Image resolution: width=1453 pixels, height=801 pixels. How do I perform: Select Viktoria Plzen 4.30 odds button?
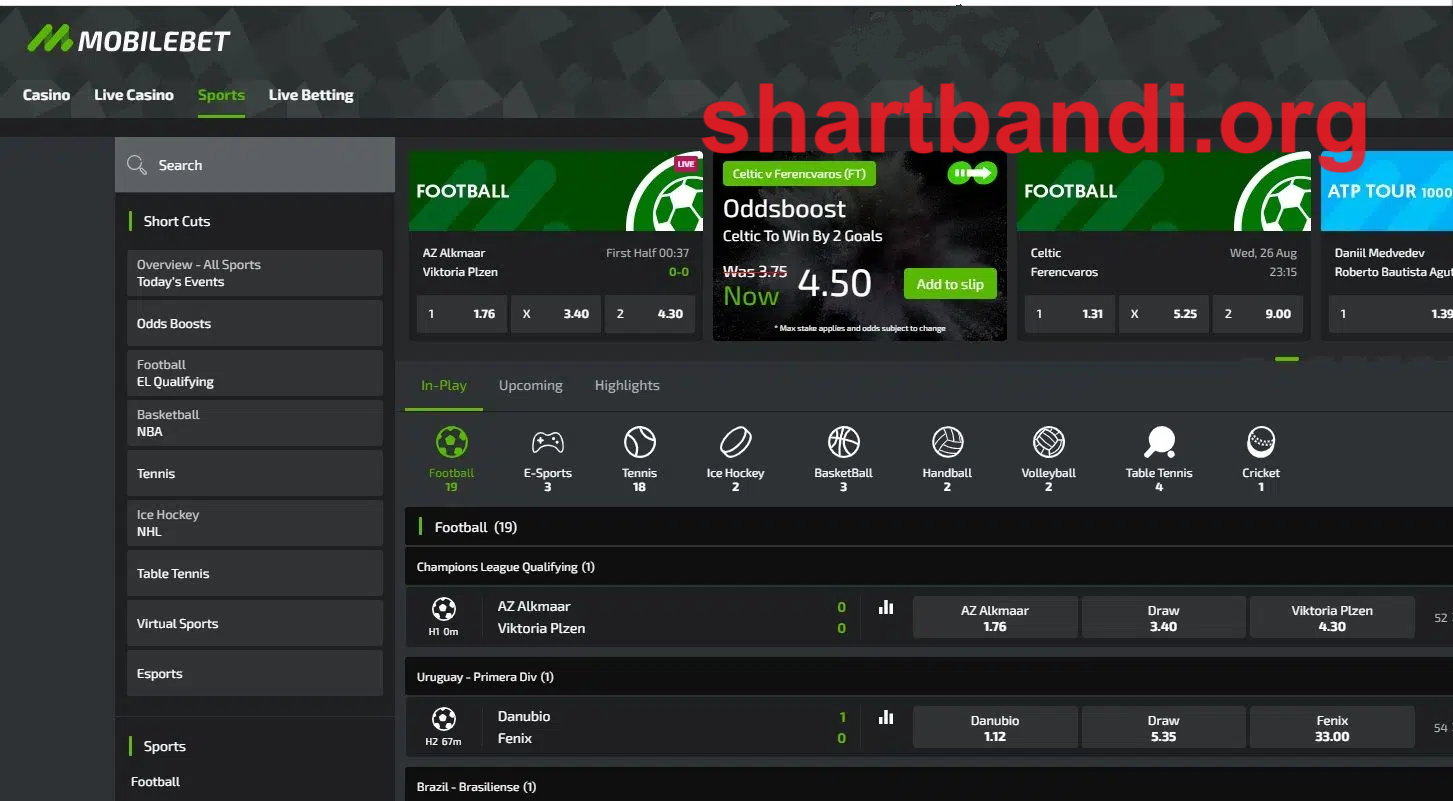pyautogui.click(x=1332, y=618)
